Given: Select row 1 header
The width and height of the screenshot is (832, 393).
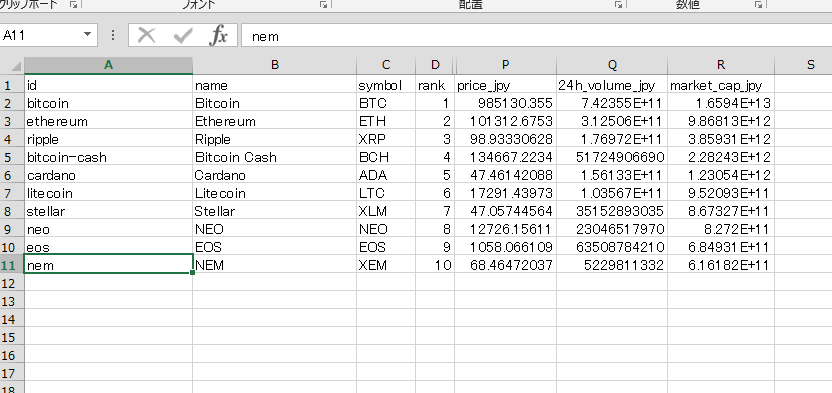Looking at the screenshot, I should pyautogui.click(x=12, y=85).
